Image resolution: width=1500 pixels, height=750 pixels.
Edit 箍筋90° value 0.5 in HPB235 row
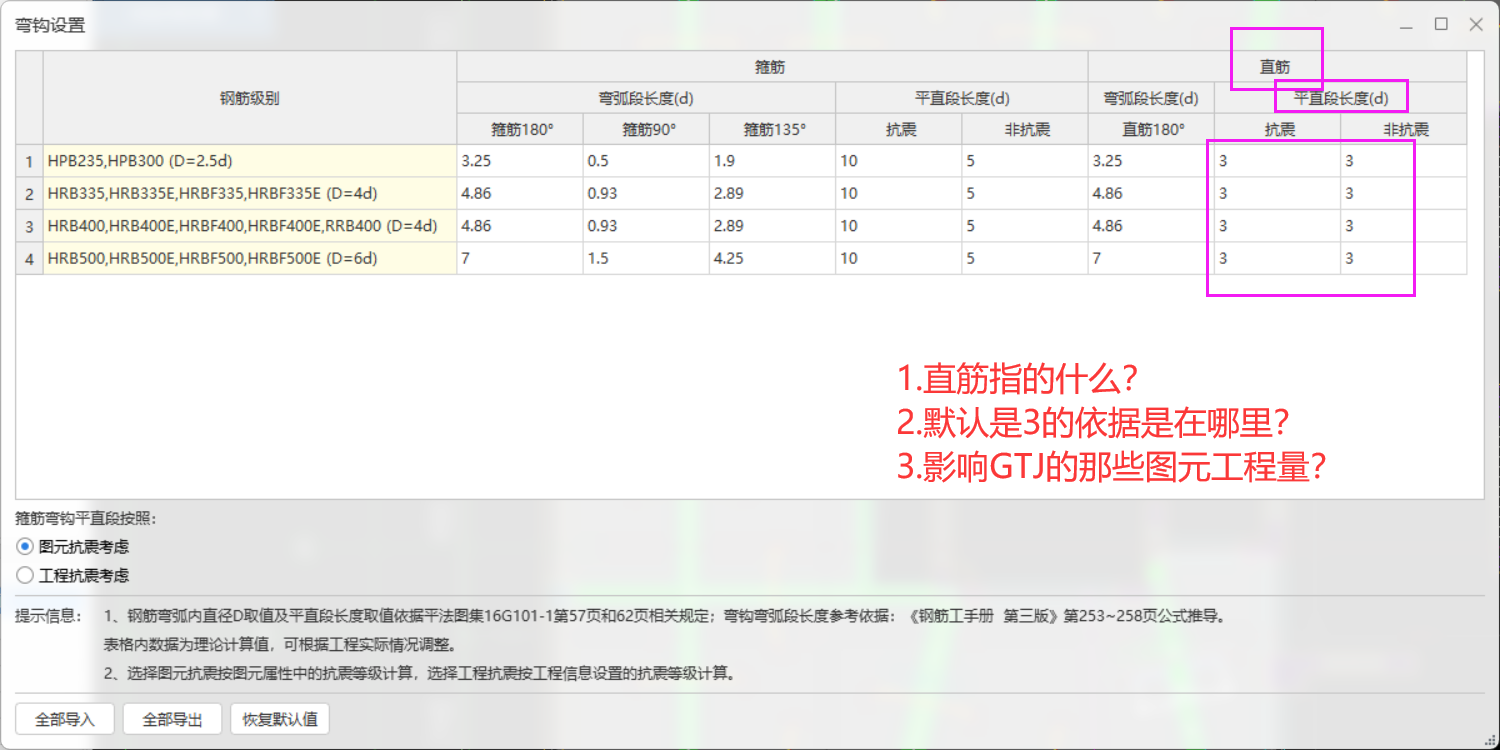(x=646, y=161)
